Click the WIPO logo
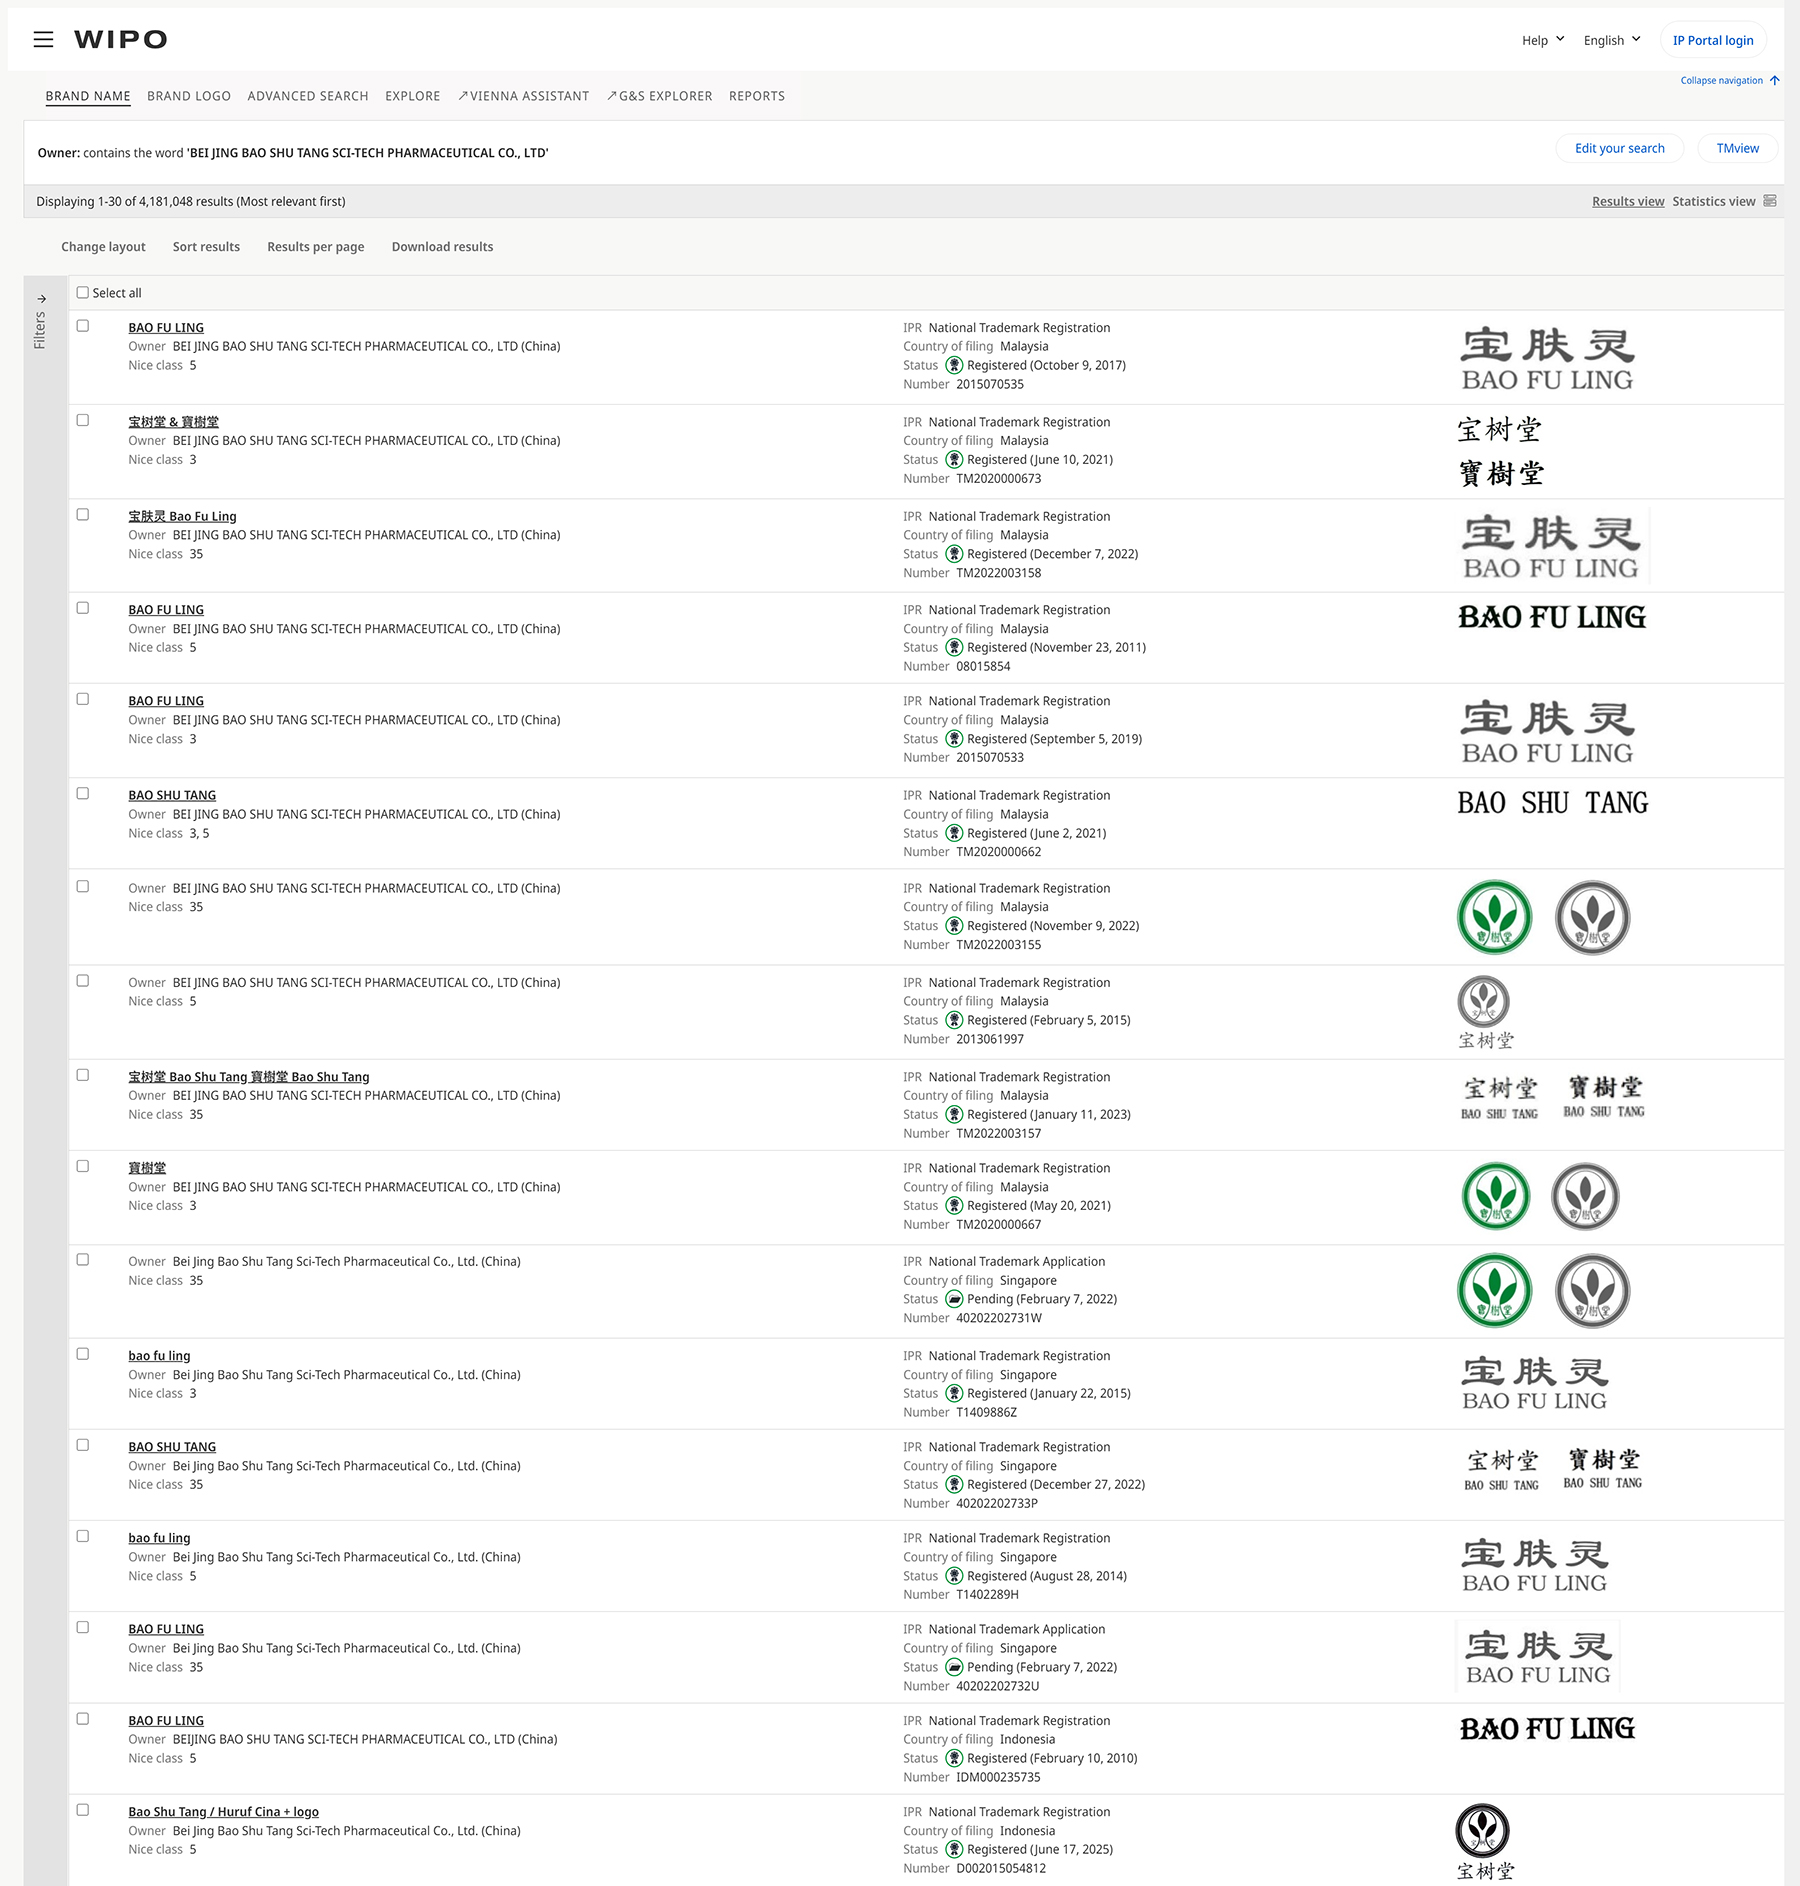Viewport: 1800px width, 1886px height. pos(121,39)
